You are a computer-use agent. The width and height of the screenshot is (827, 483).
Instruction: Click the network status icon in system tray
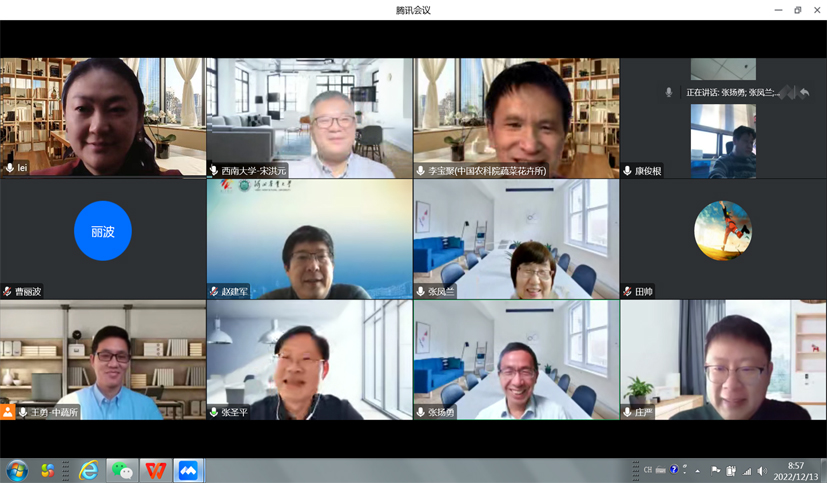746,471
